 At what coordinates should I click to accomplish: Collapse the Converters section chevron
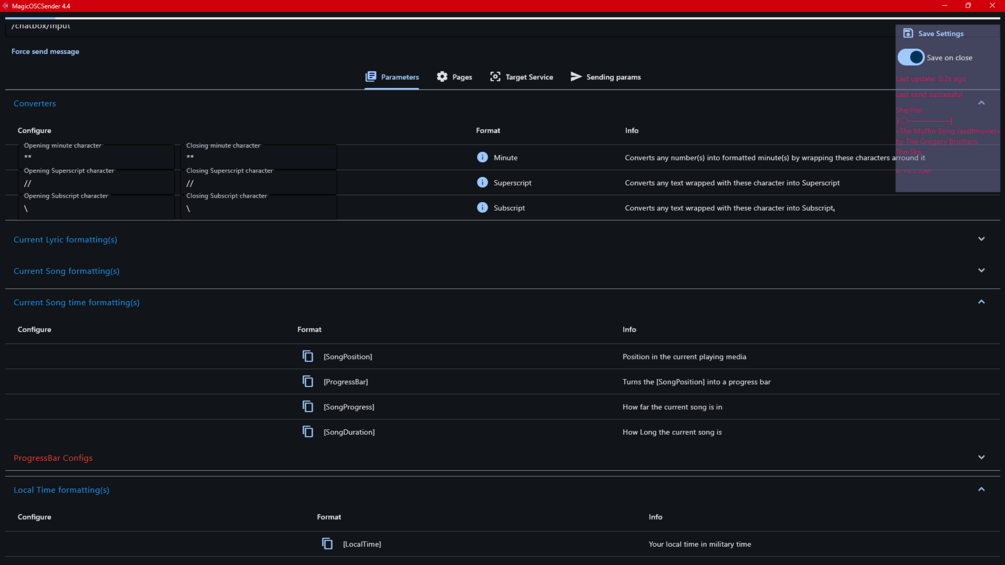[x=981, y=103]
